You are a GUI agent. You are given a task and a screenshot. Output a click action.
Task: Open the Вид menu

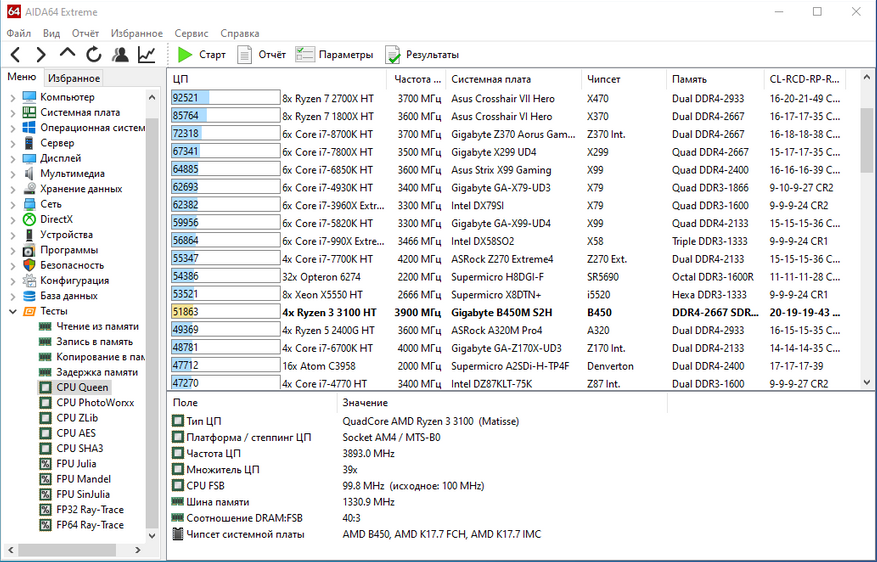click(51, 34)
